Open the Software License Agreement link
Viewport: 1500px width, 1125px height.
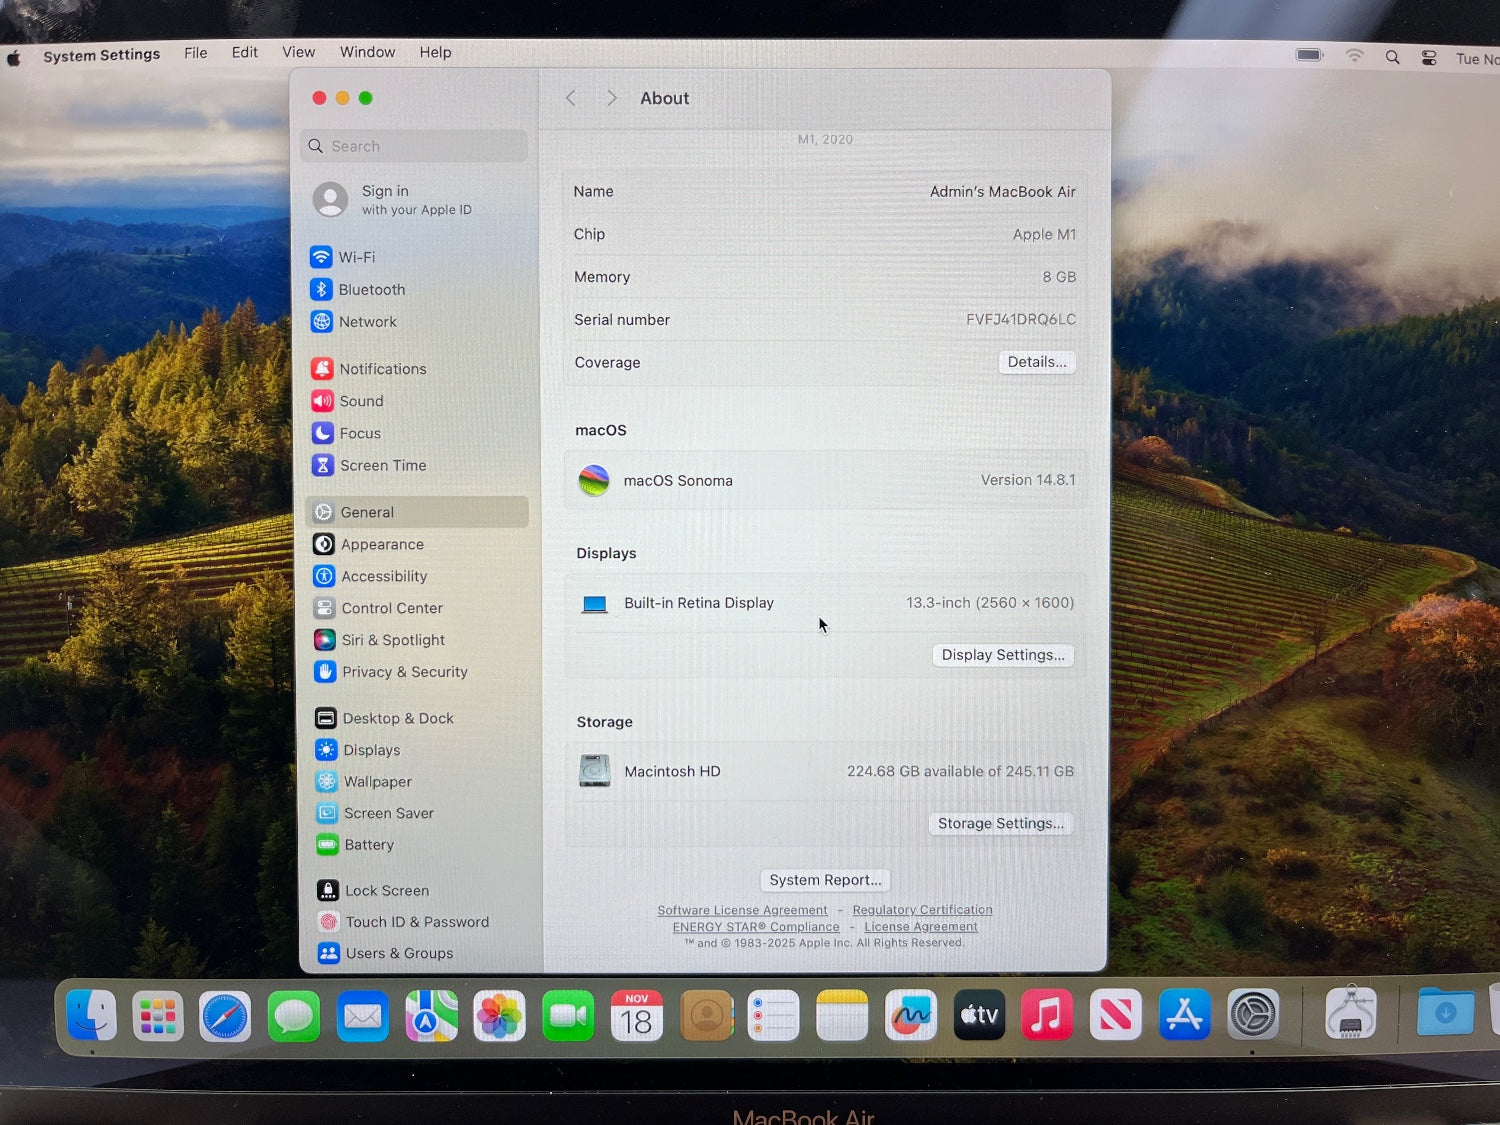[742, 910]
